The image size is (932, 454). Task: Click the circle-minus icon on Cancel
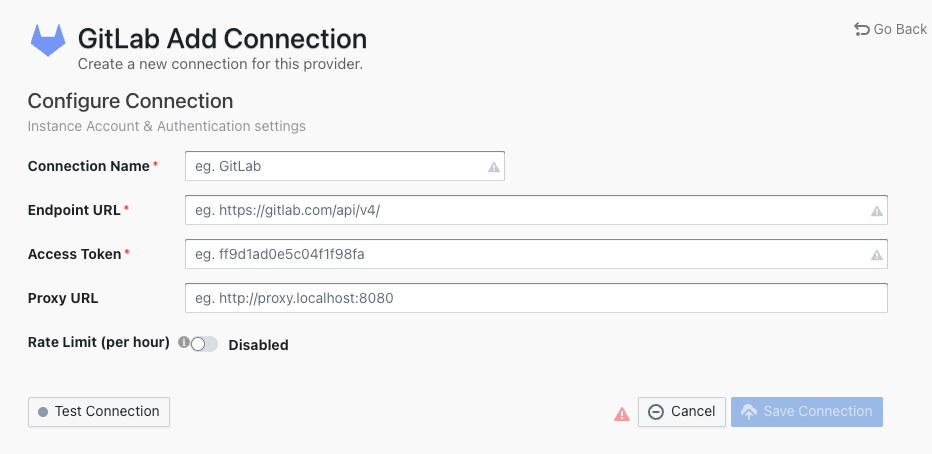point(656,412)
